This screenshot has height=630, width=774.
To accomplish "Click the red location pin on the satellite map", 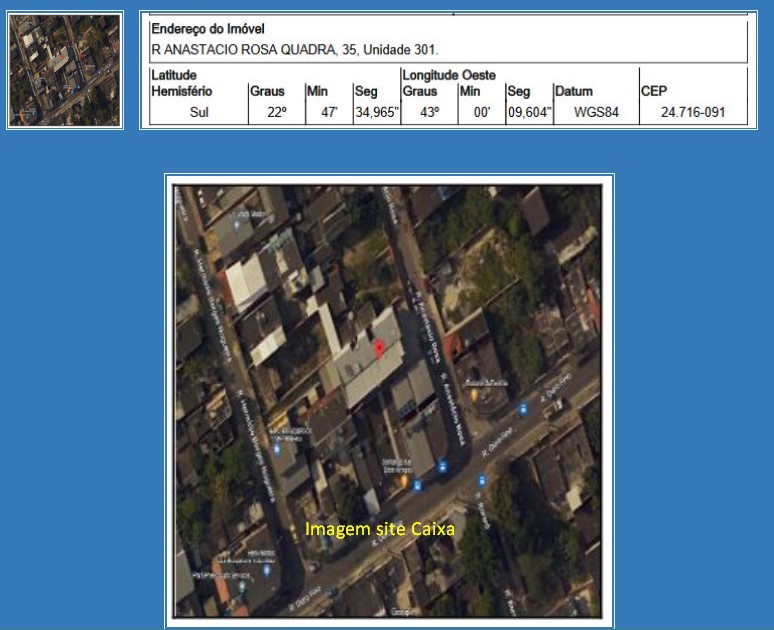I will coord(379,350).
